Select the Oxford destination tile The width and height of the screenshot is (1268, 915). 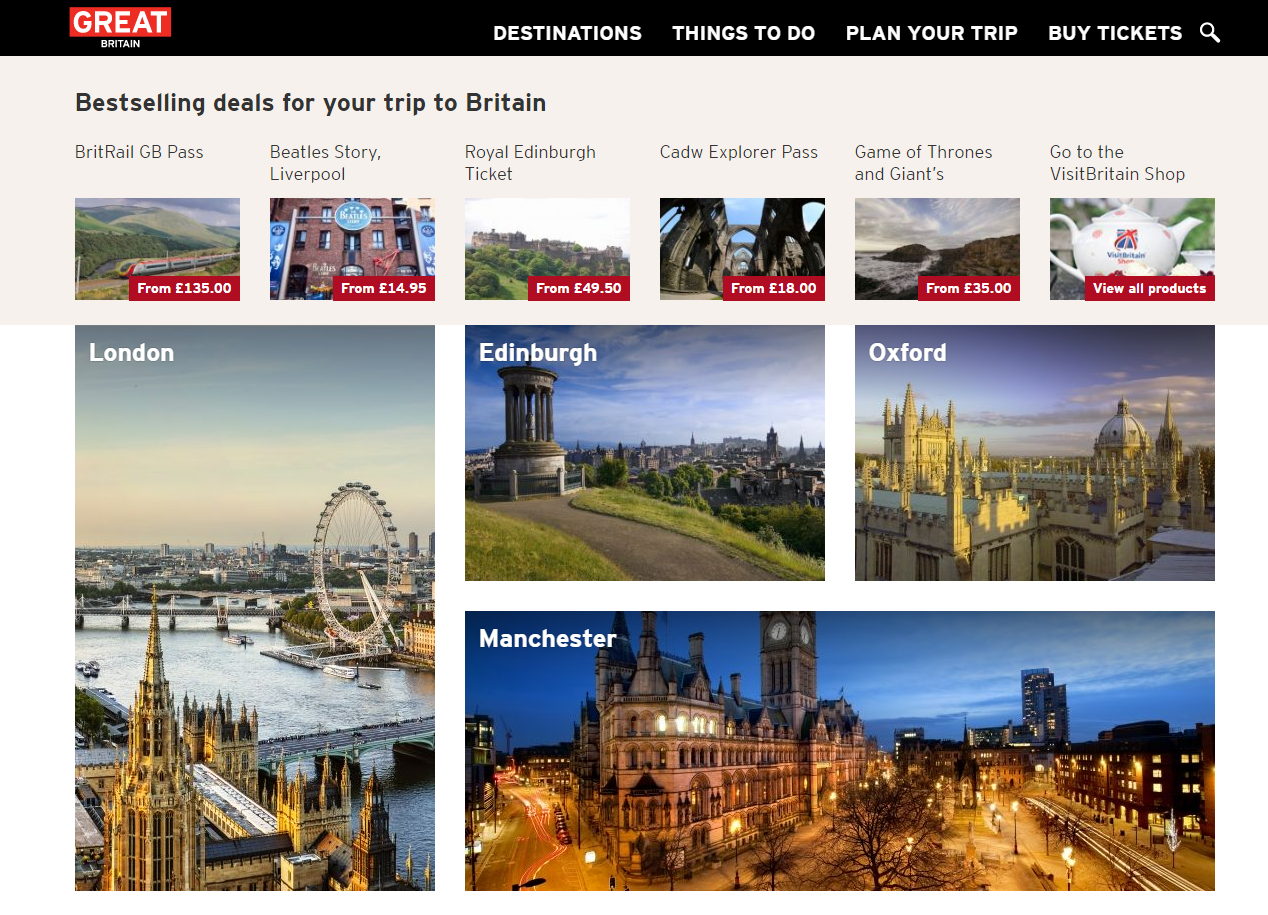(x=1035, y=453)
